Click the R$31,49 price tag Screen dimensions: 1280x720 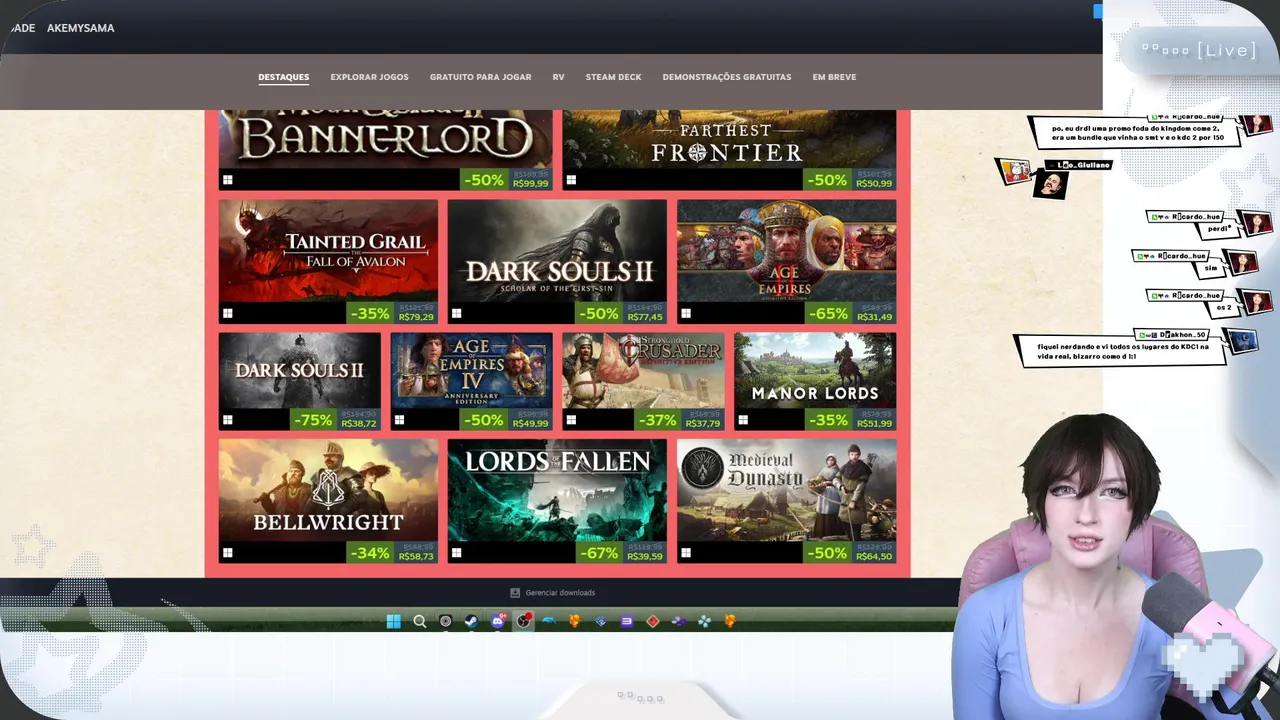(x=874, y=317)
